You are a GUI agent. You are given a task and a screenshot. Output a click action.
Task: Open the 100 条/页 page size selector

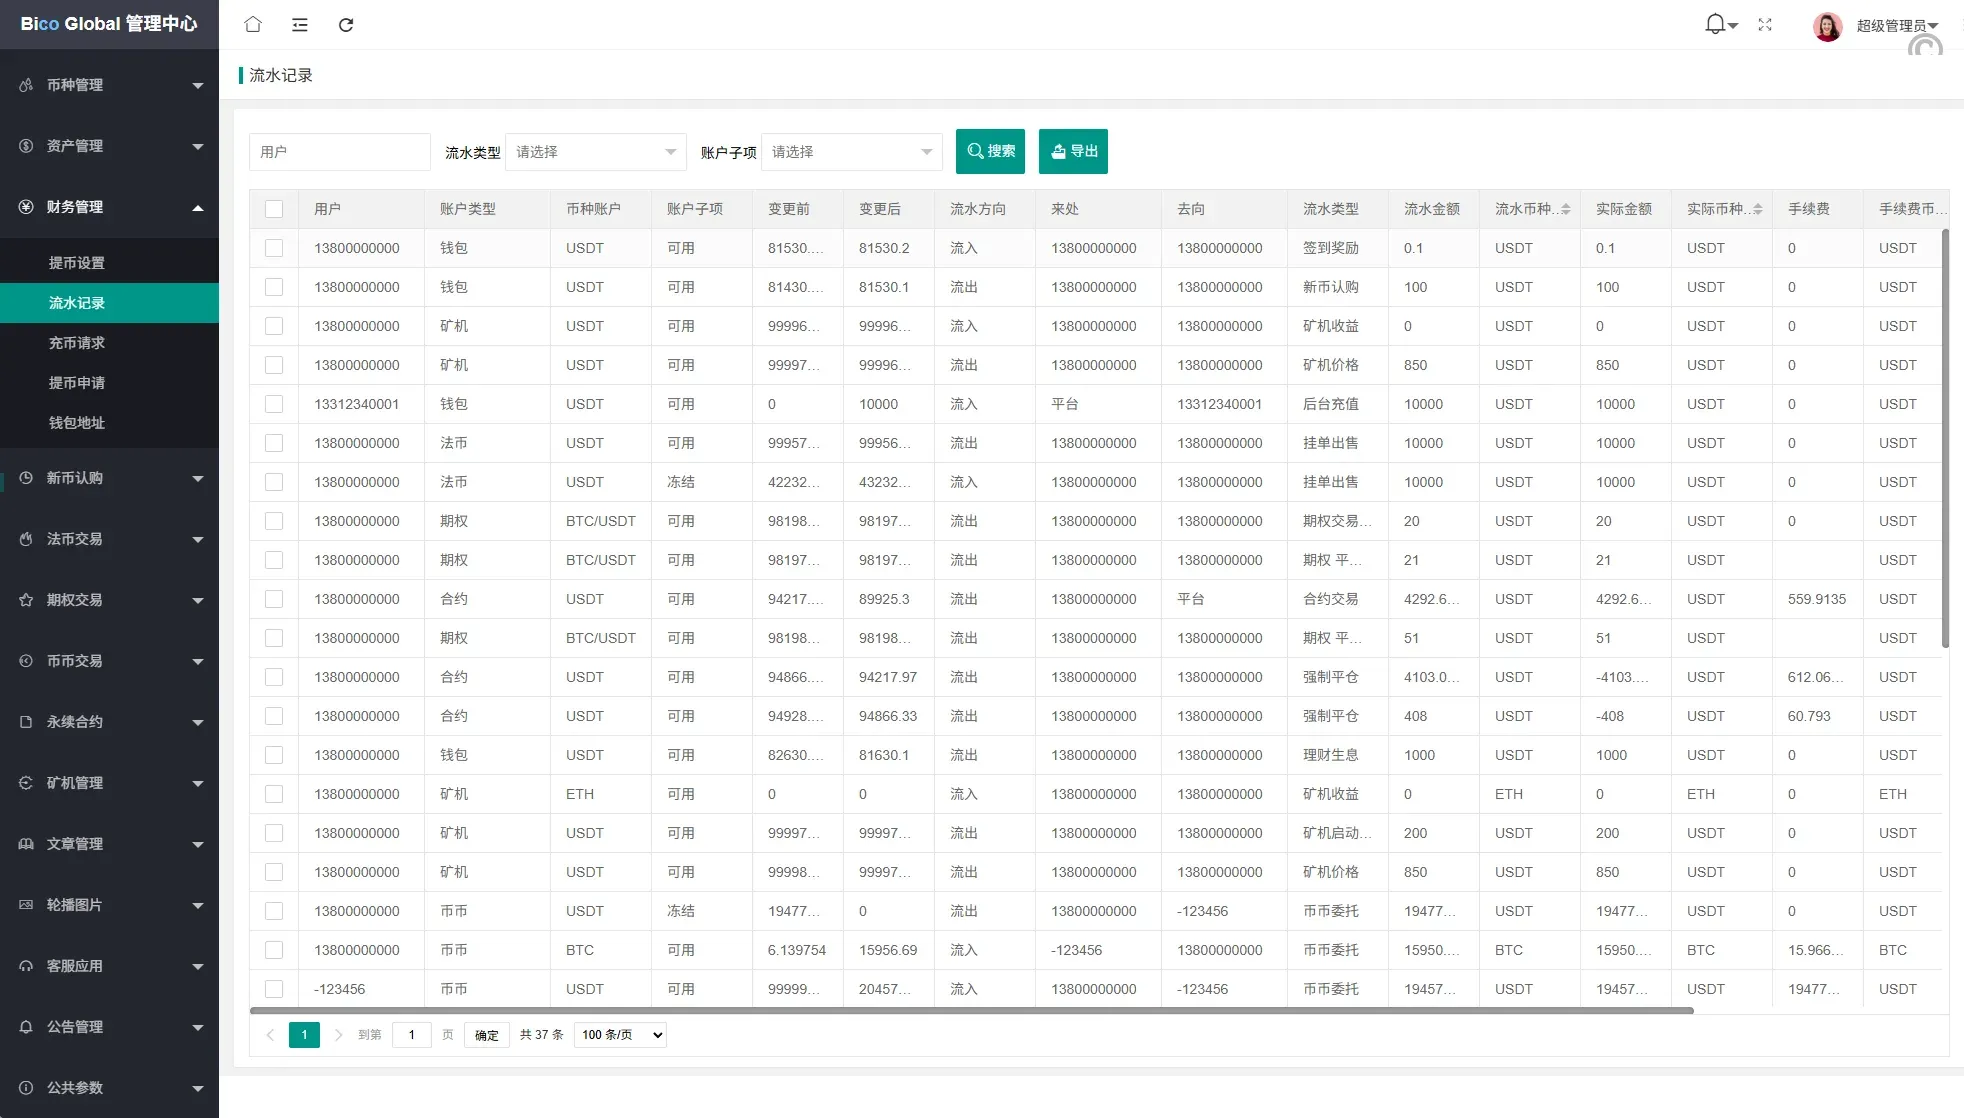click(x=620, y=1035)
